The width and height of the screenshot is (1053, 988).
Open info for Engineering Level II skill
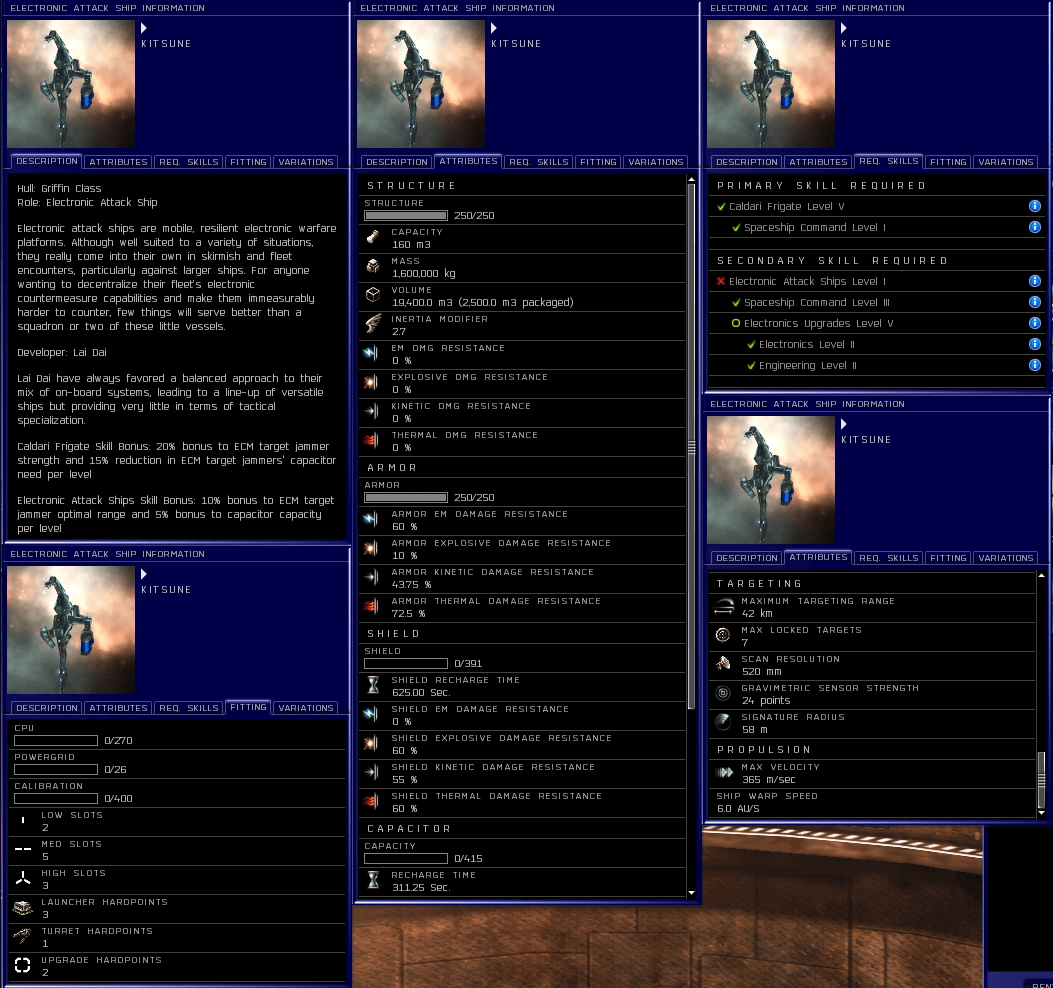tap(1034, 365)
